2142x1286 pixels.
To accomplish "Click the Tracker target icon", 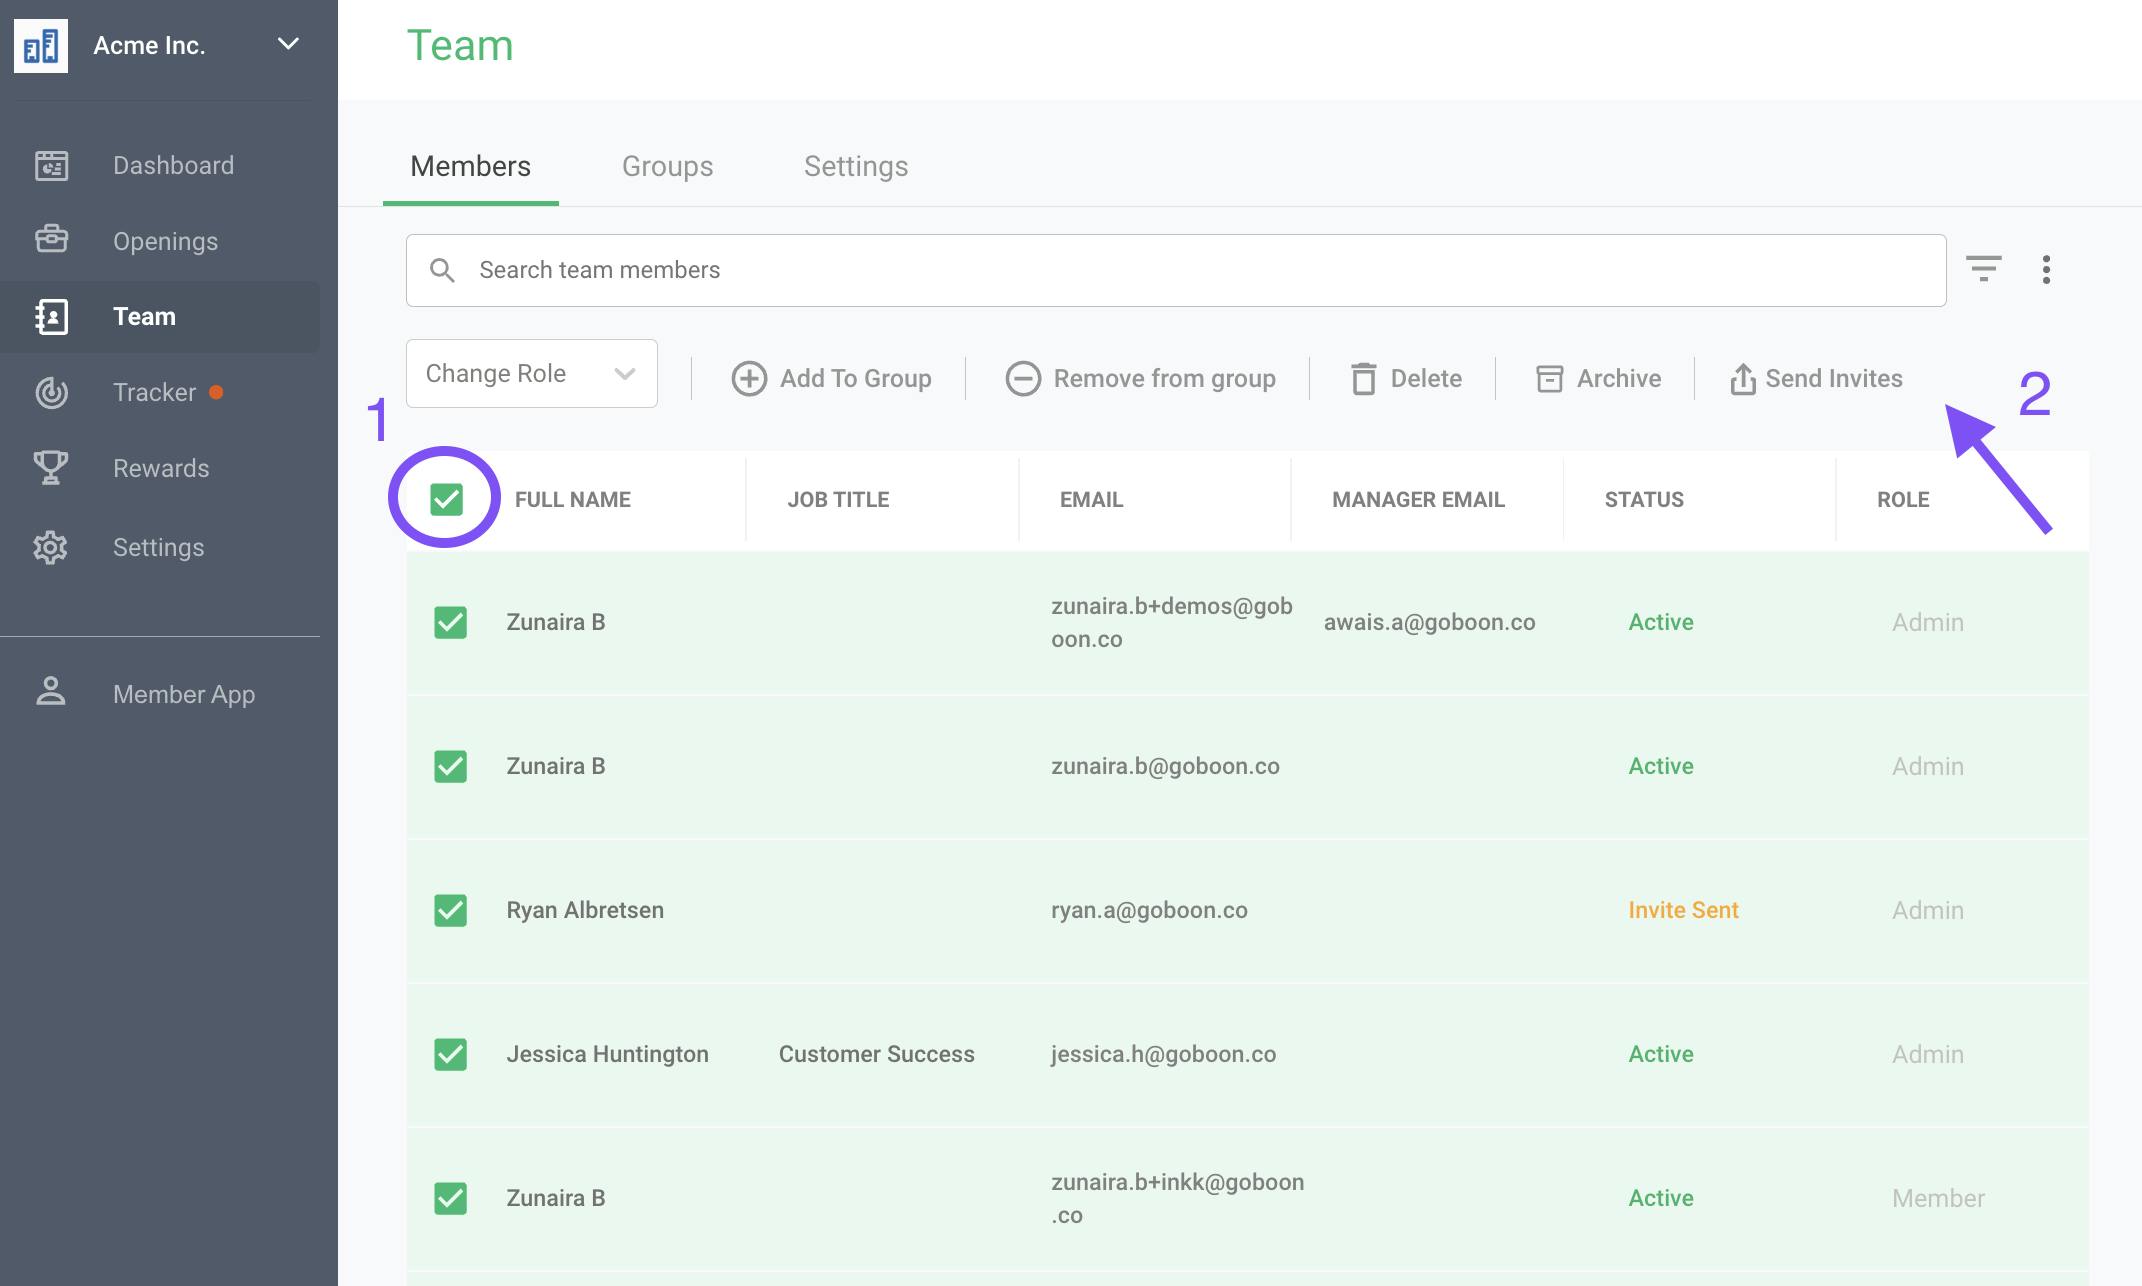I will click(x=51, y=392).
